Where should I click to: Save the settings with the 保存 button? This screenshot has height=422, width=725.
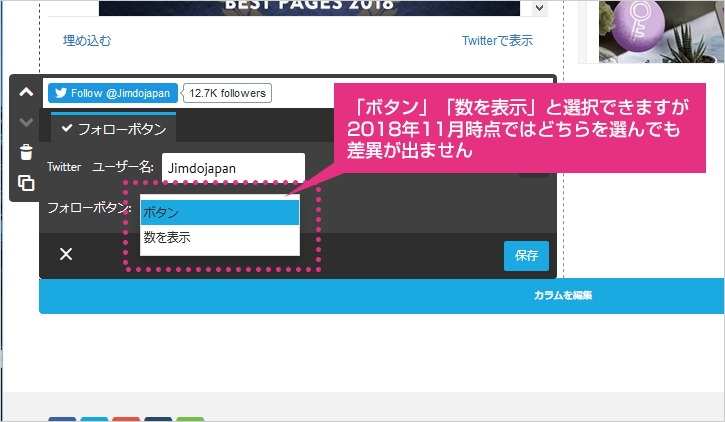(x=526, y=256)
